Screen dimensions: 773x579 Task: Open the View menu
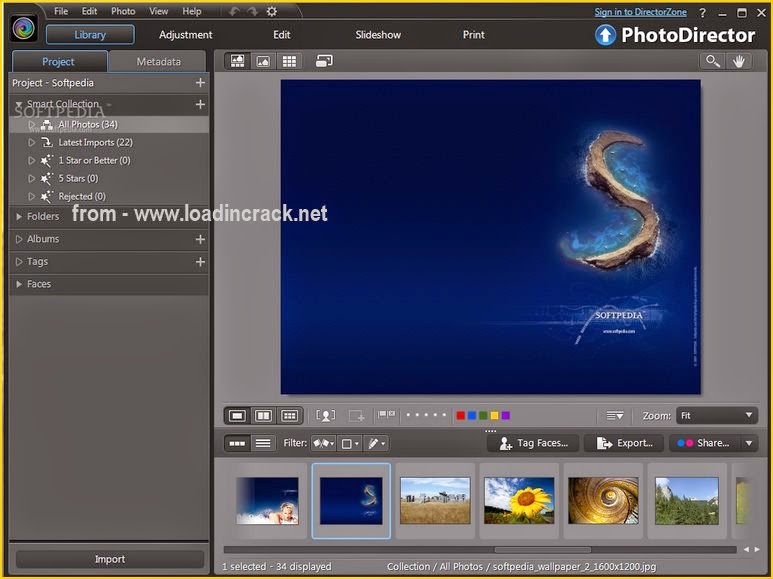[158, 11]
